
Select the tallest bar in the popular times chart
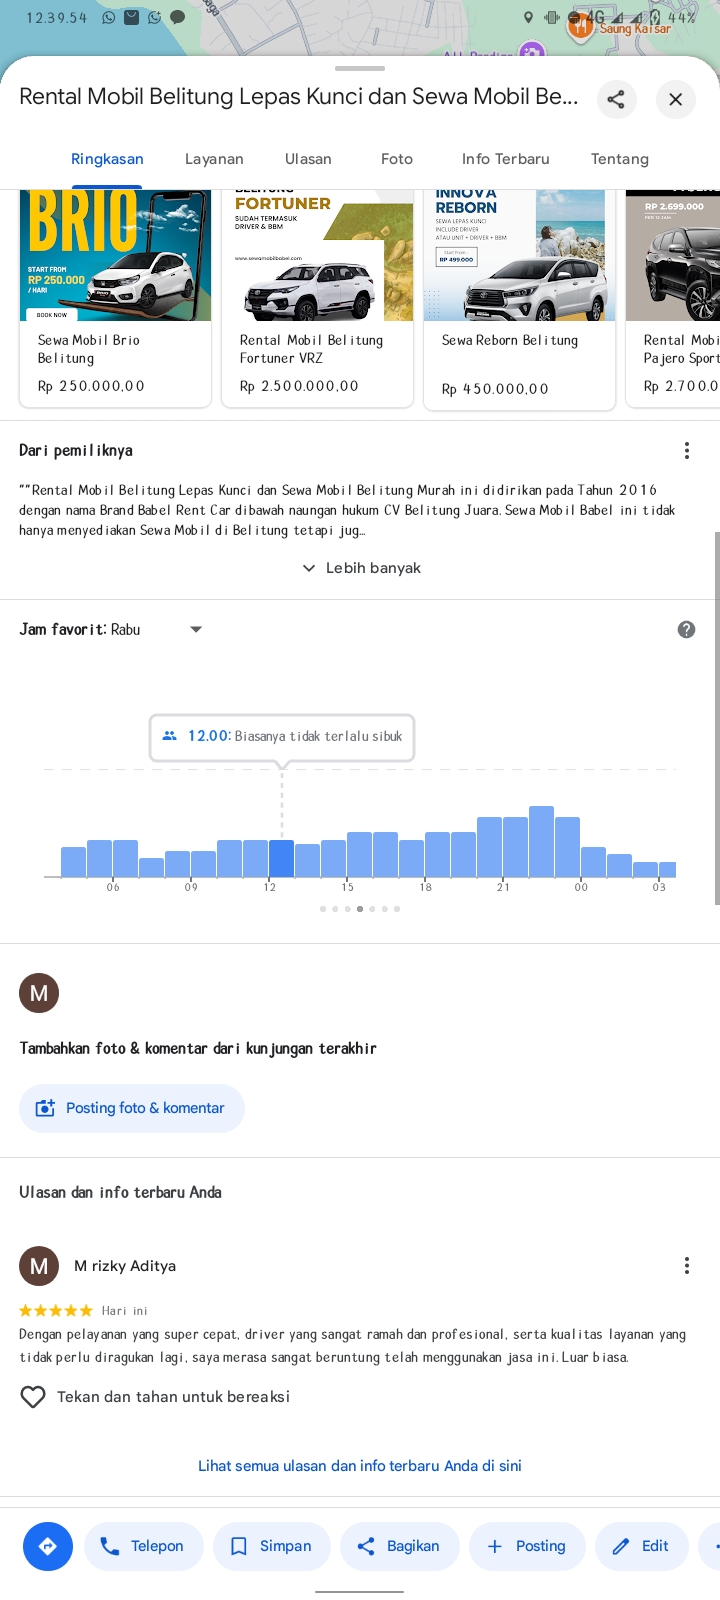pos(542,841)
